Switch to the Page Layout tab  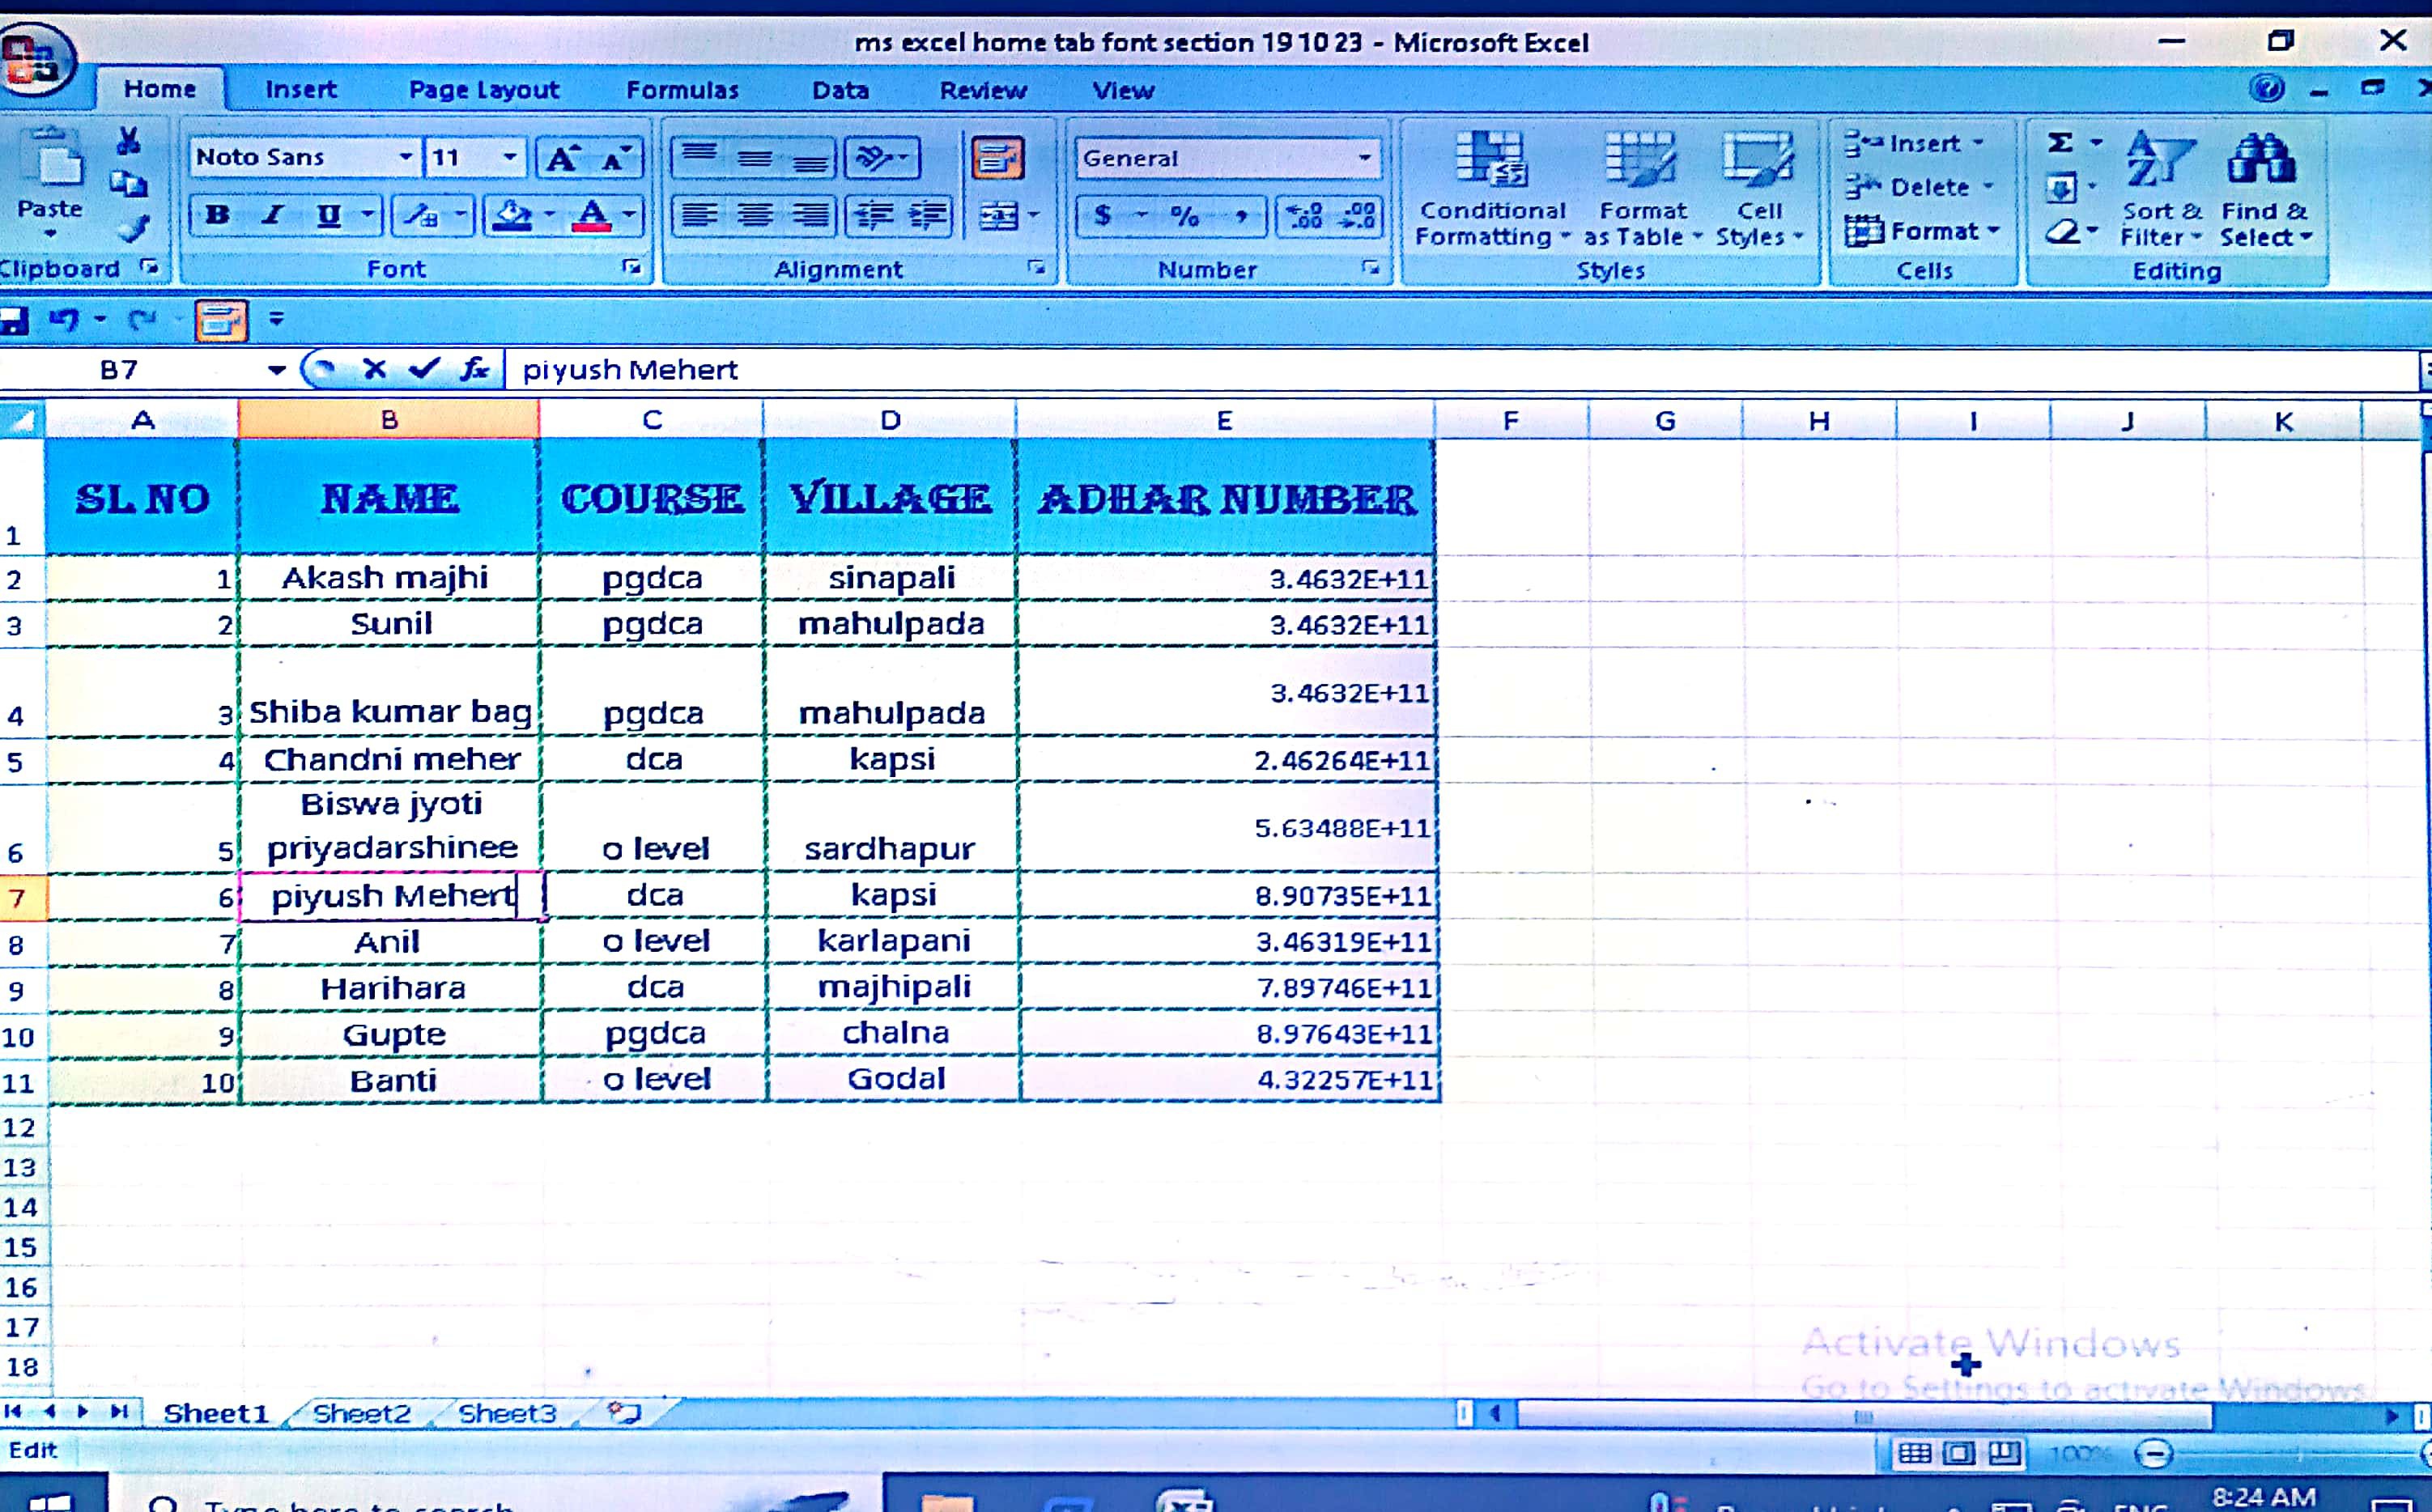click(x=484, y=90)
